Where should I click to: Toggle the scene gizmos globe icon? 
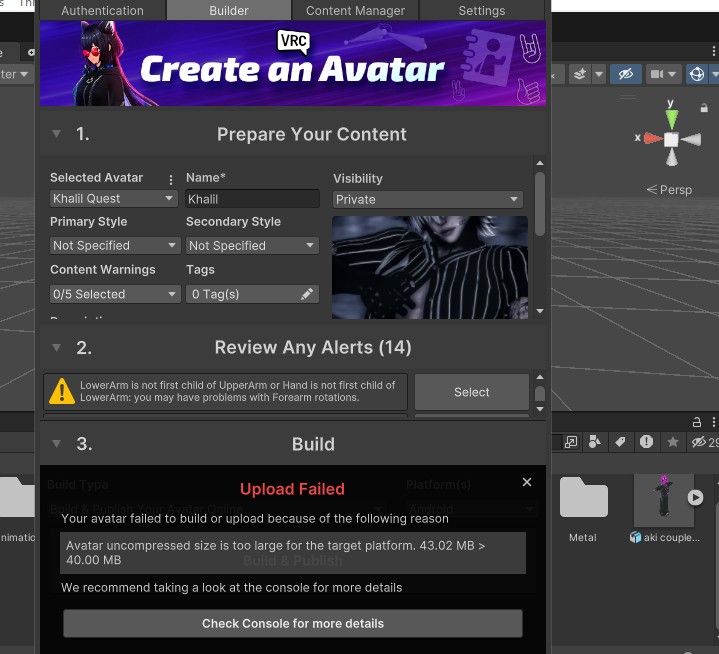click(x=697, y=74)
